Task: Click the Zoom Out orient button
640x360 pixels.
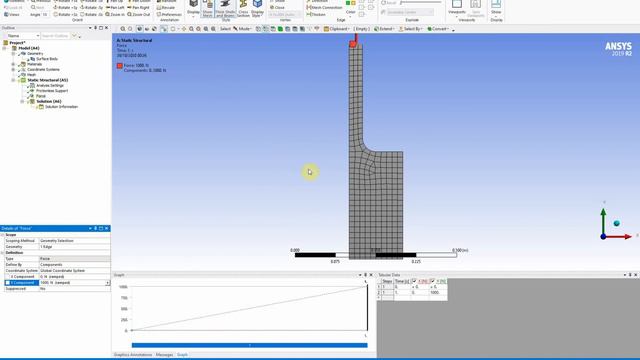Action: (x=138, y=14)
